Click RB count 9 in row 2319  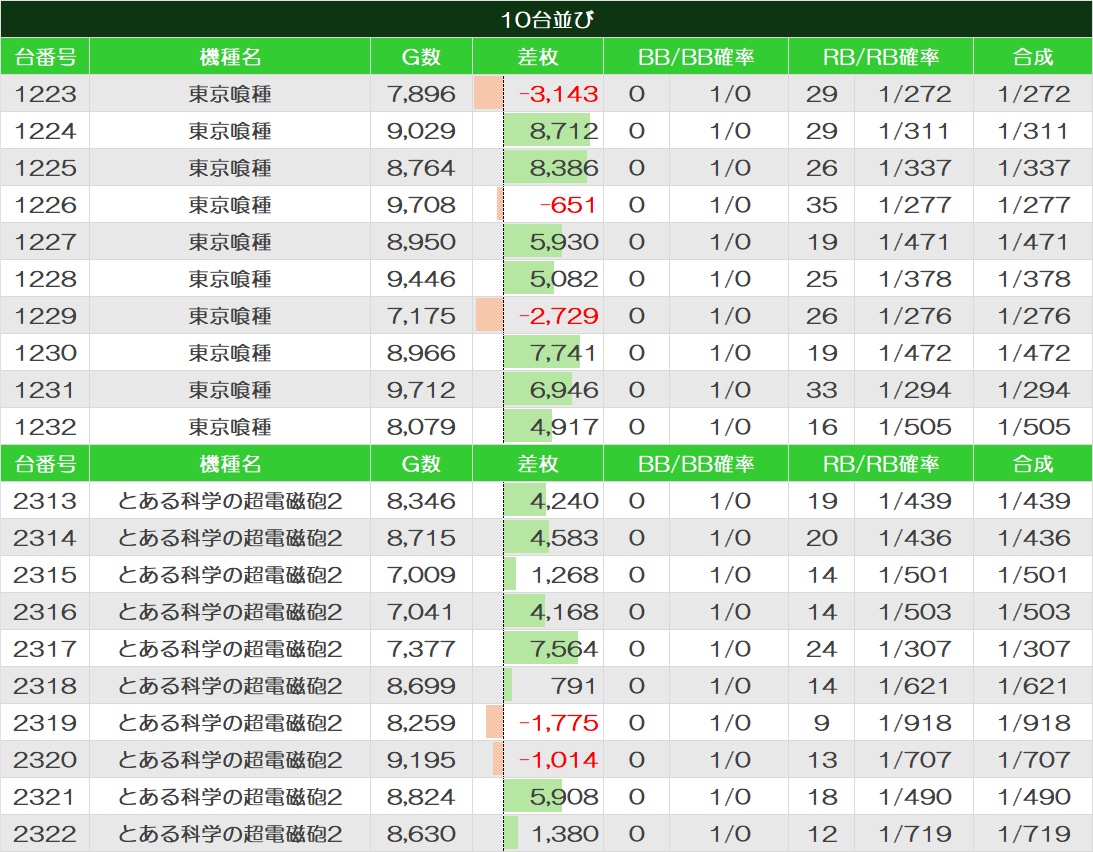822,722
